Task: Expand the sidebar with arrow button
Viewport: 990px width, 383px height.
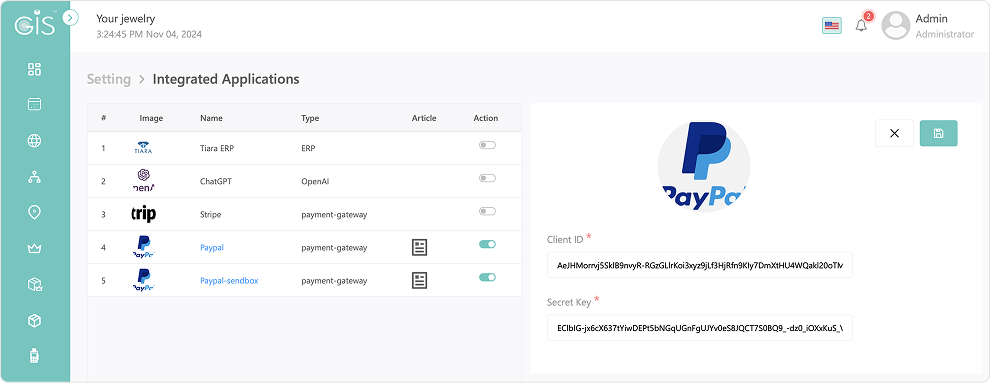Action: pyautogui.click(x=71, y=18)
